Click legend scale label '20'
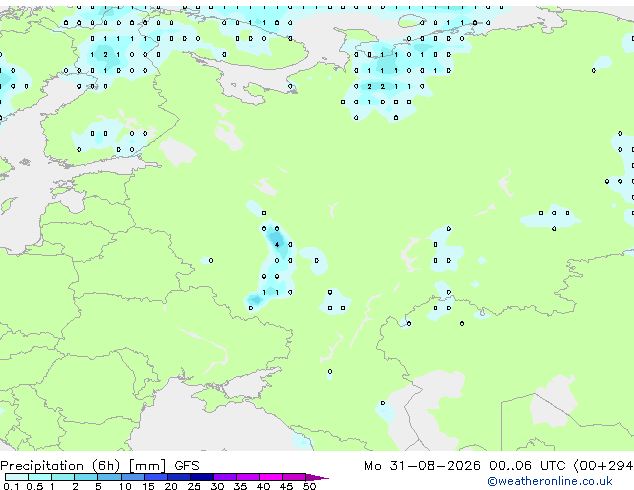 pos(171,486)
